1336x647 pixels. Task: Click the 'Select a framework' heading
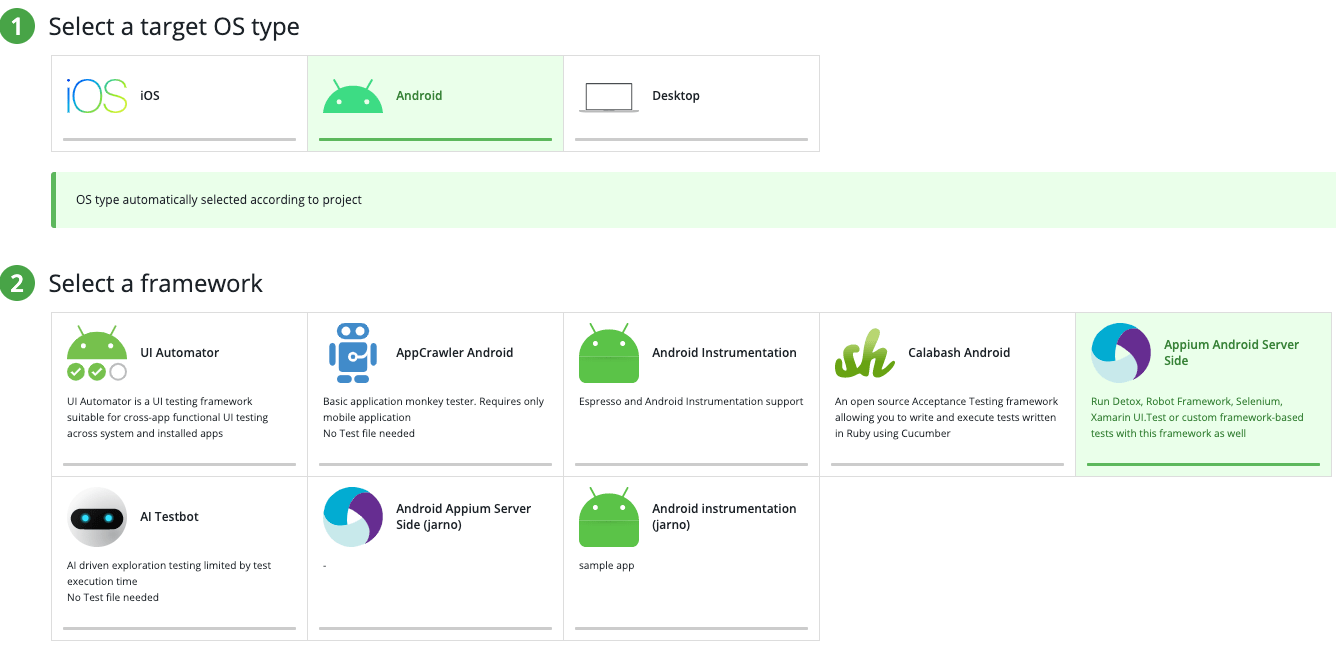point(156,284)
